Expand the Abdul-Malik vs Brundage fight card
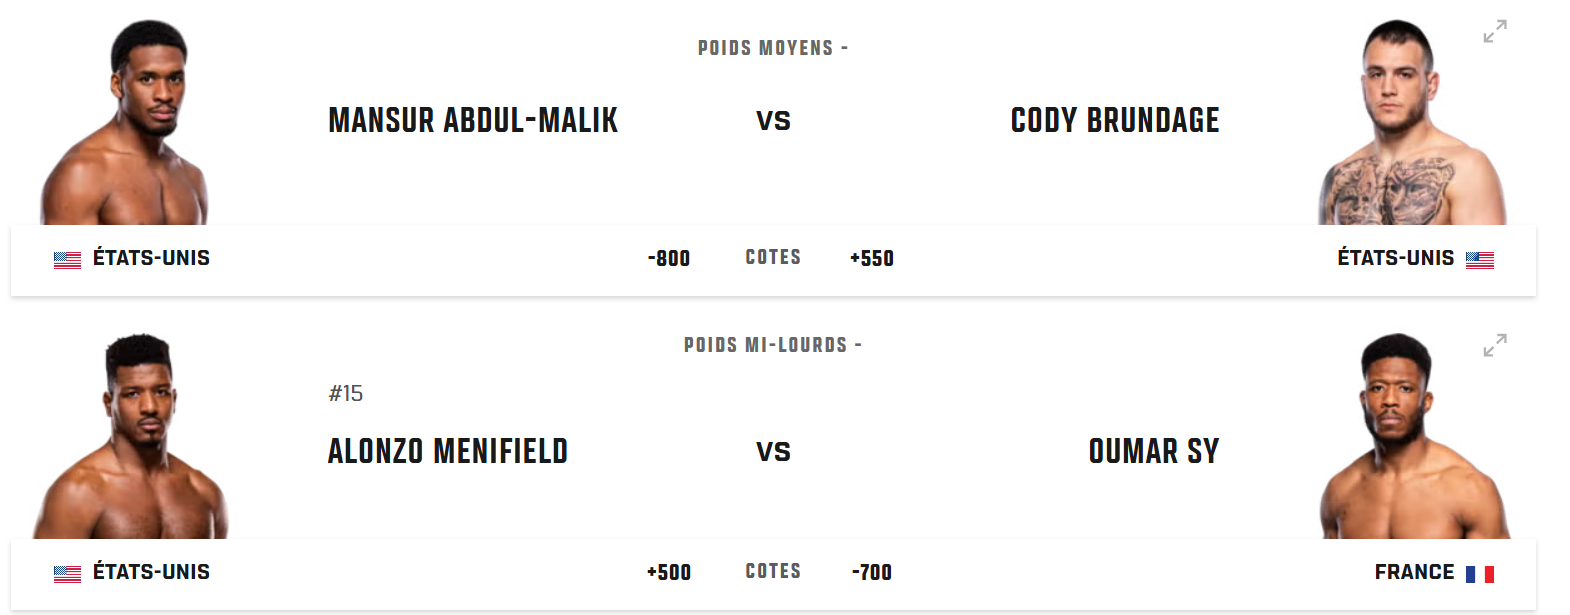The image size is (1570, 615). tap(1495, 32)
